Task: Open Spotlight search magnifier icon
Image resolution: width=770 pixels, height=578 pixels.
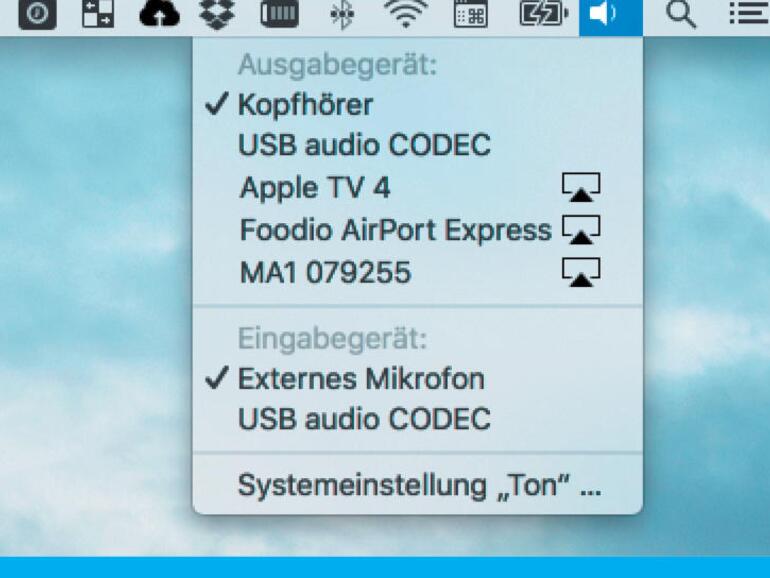Action: coord(681,14)
